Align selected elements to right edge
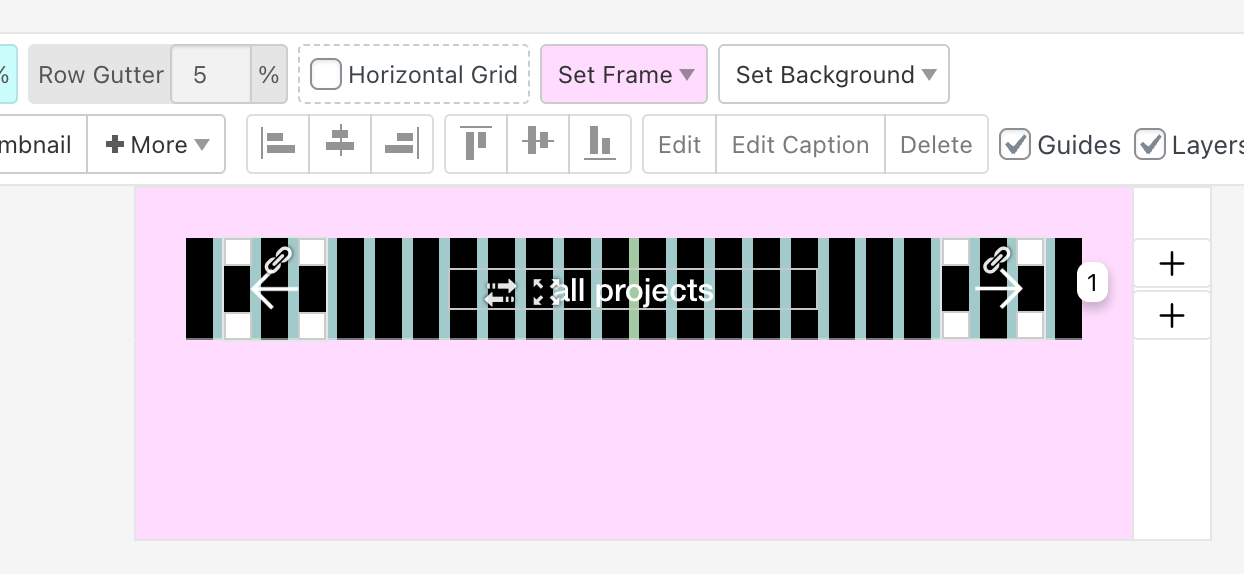The image size is (1244, 574). tap(401, 145)
